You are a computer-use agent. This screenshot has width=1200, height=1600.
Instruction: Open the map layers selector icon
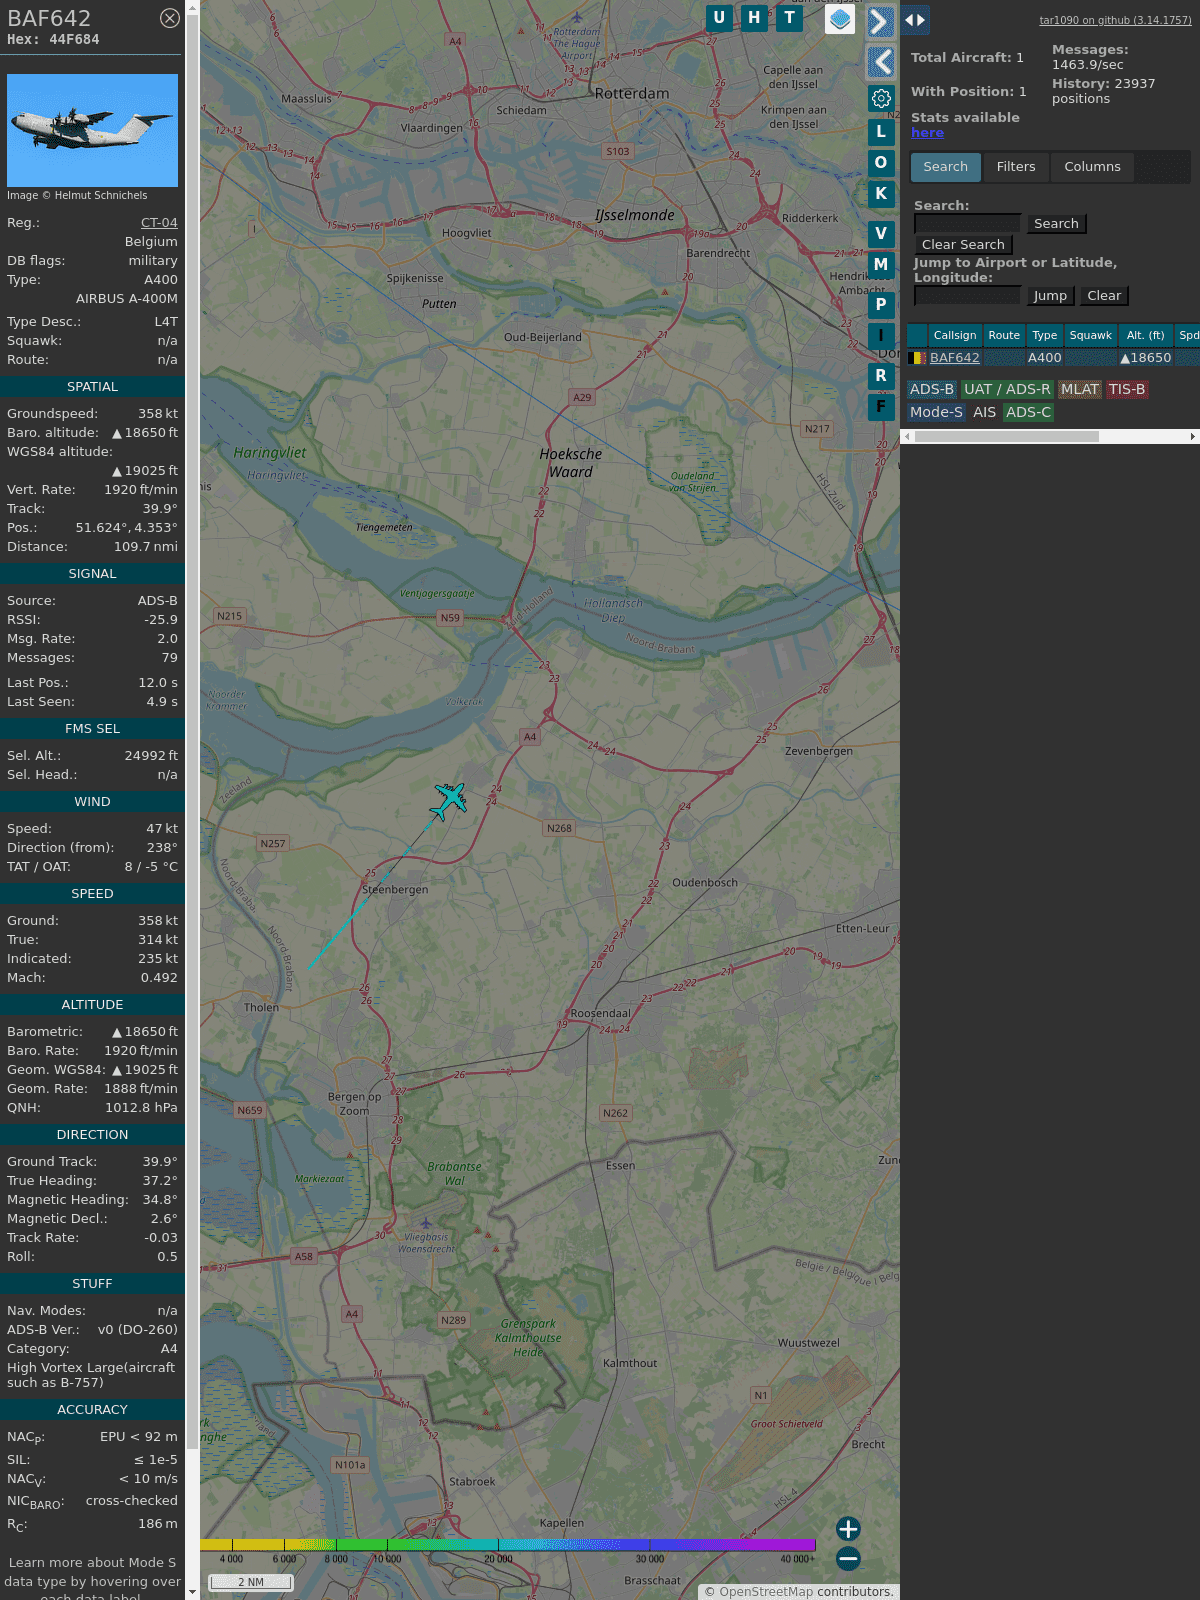pos(840,19)
